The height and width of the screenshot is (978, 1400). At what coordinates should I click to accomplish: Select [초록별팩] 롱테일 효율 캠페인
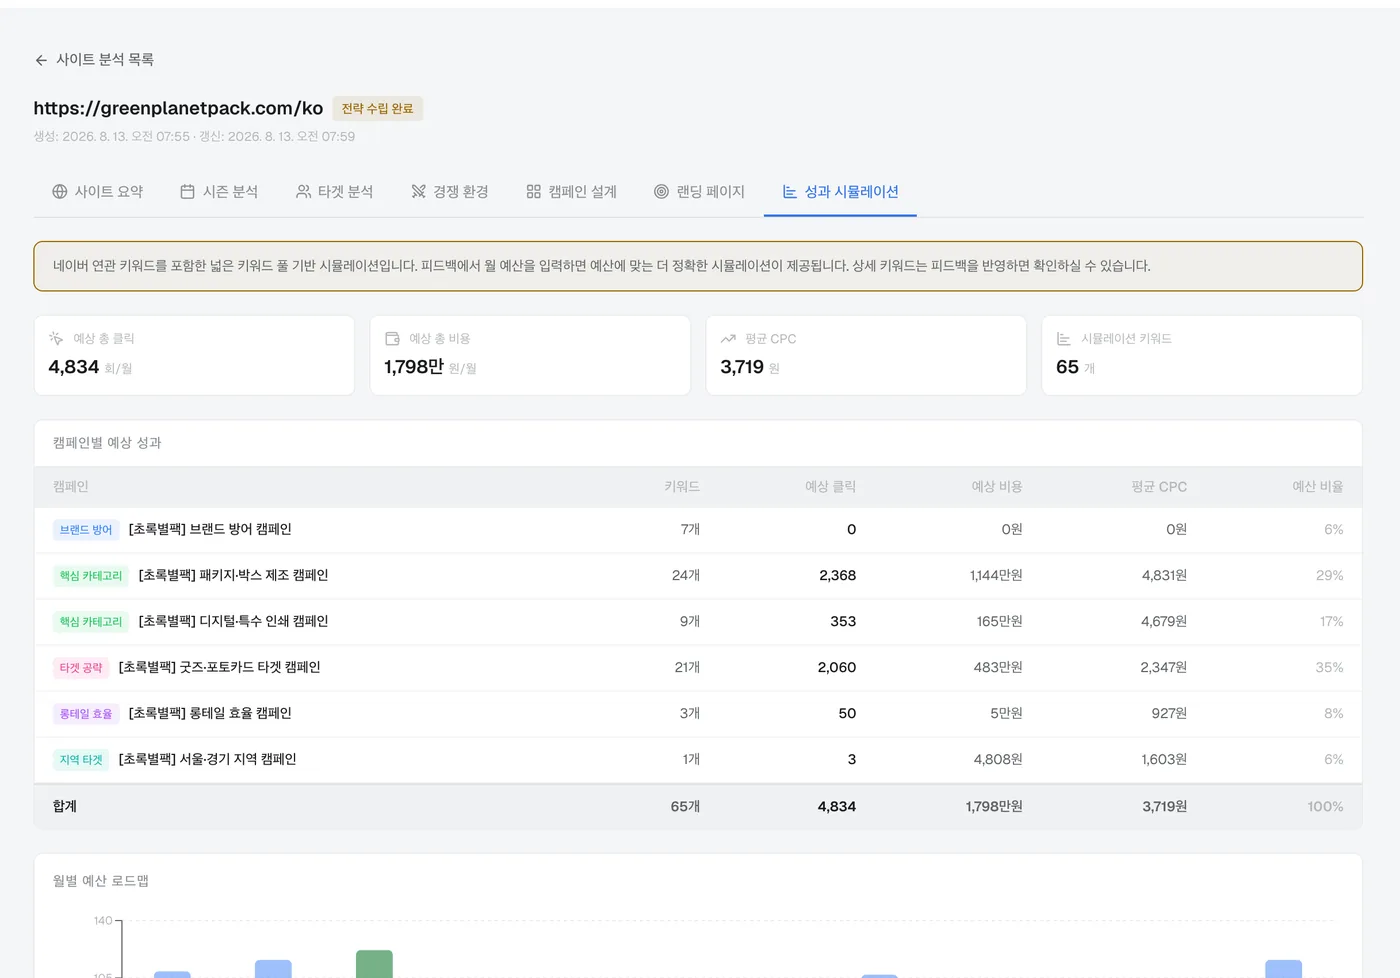[x=210, y=714]
